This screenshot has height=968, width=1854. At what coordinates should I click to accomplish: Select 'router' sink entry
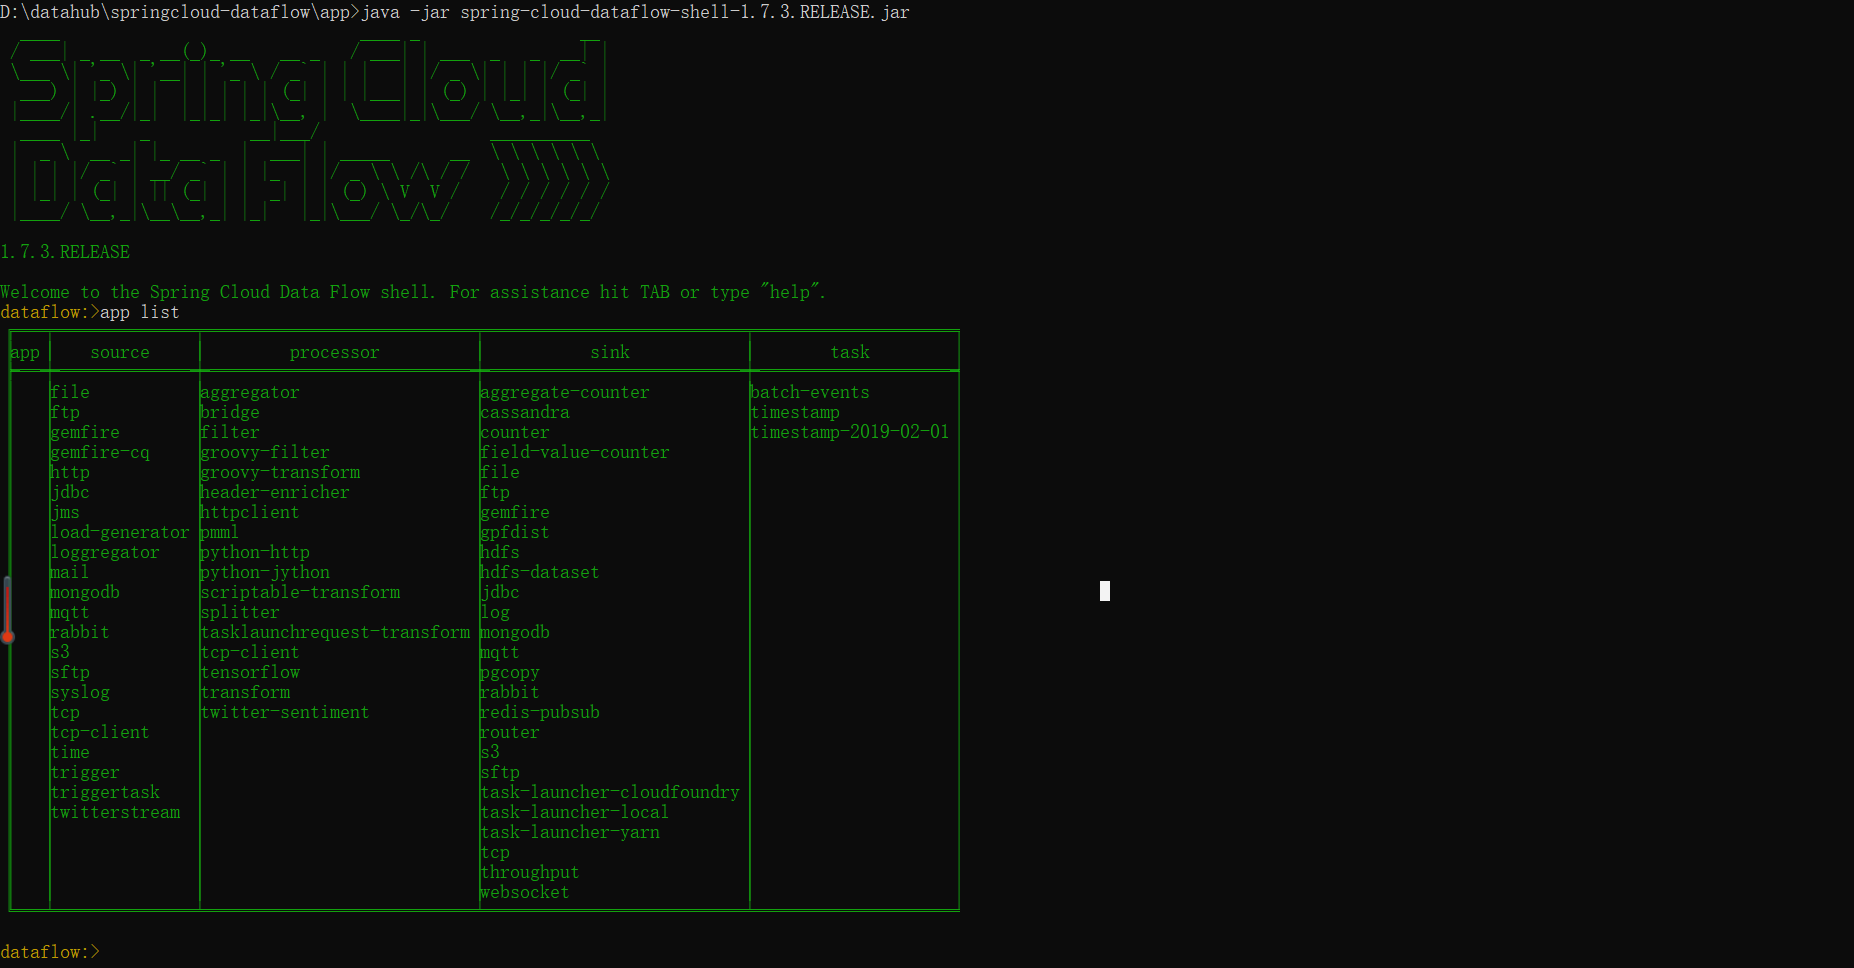pyautogui.click(x=510, y=732)
